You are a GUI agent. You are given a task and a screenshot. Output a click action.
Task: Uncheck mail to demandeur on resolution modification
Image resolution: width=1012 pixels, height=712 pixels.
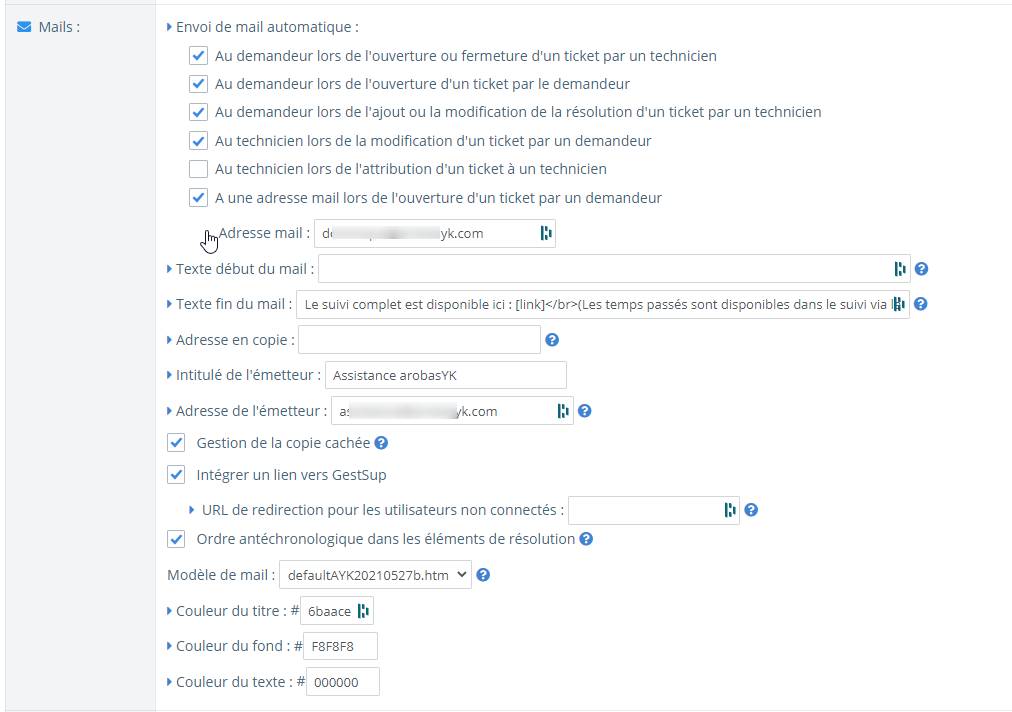tap(198, 112)
